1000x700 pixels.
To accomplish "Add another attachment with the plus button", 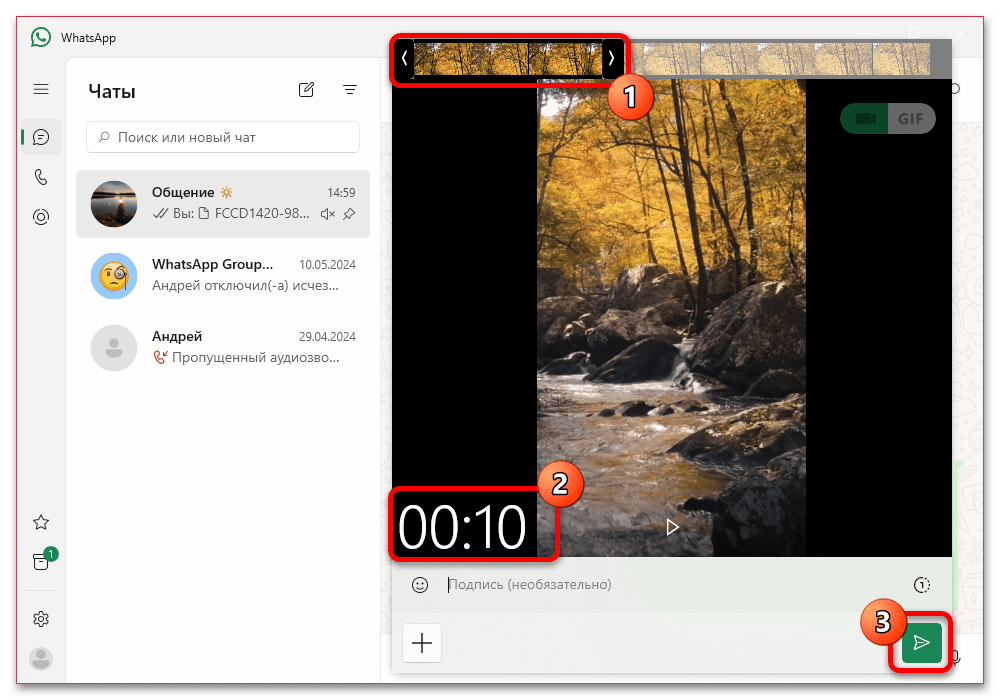I will click(422, 643).
